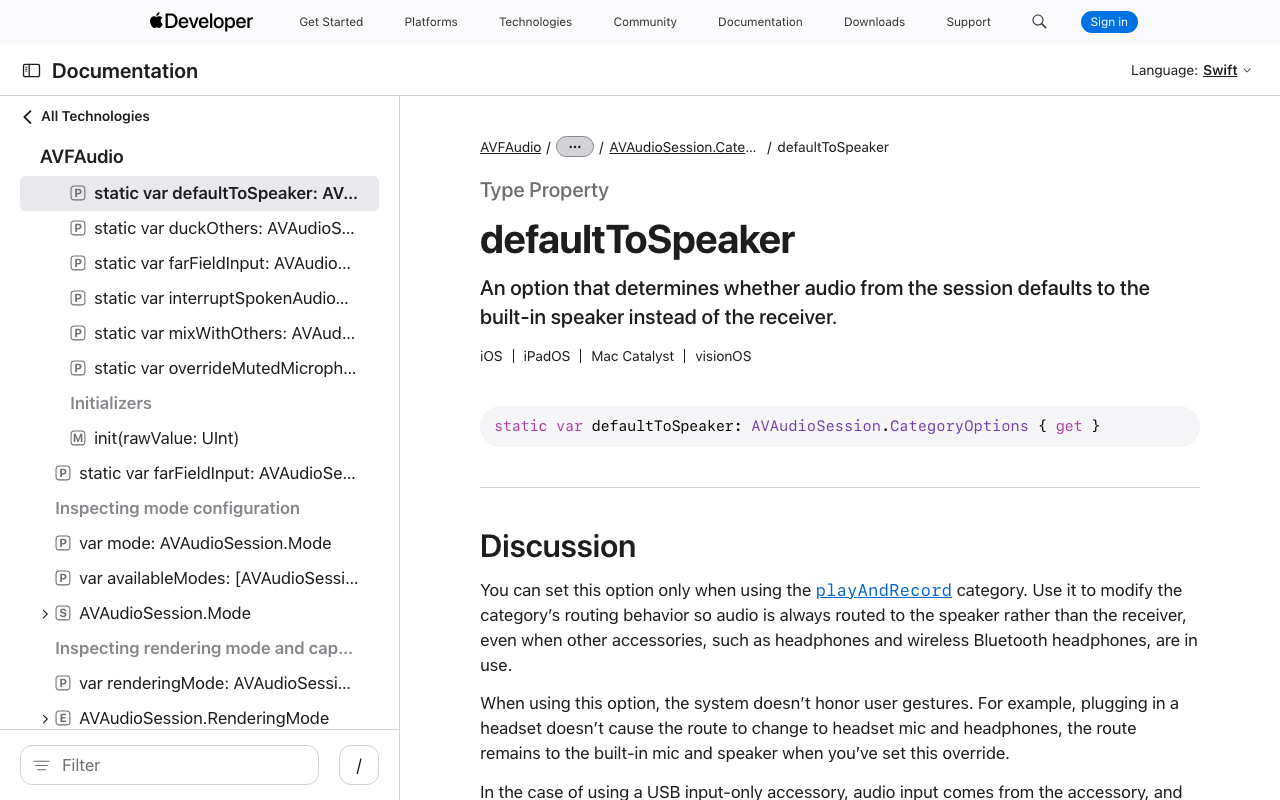Click the M icon beside init(rawValue: UInt)
The width and height of the screenshot is (1280, 800).
click(x=77, y=438)
